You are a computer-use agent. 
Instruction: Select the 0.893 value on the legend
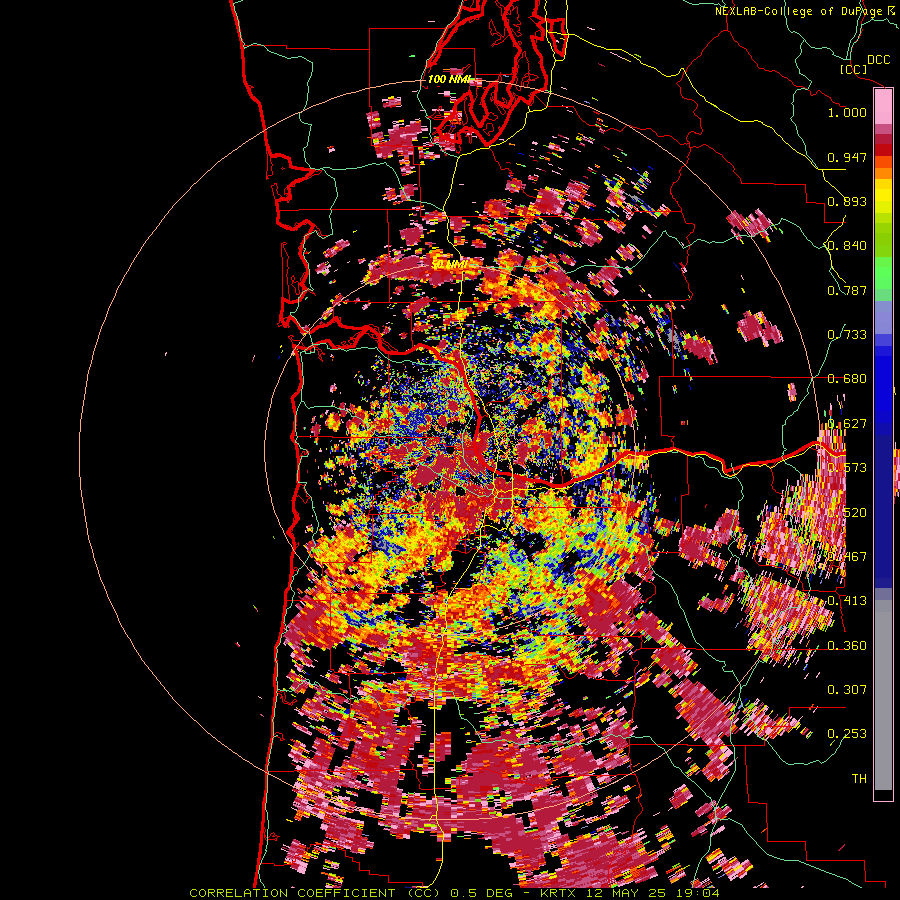847,201
